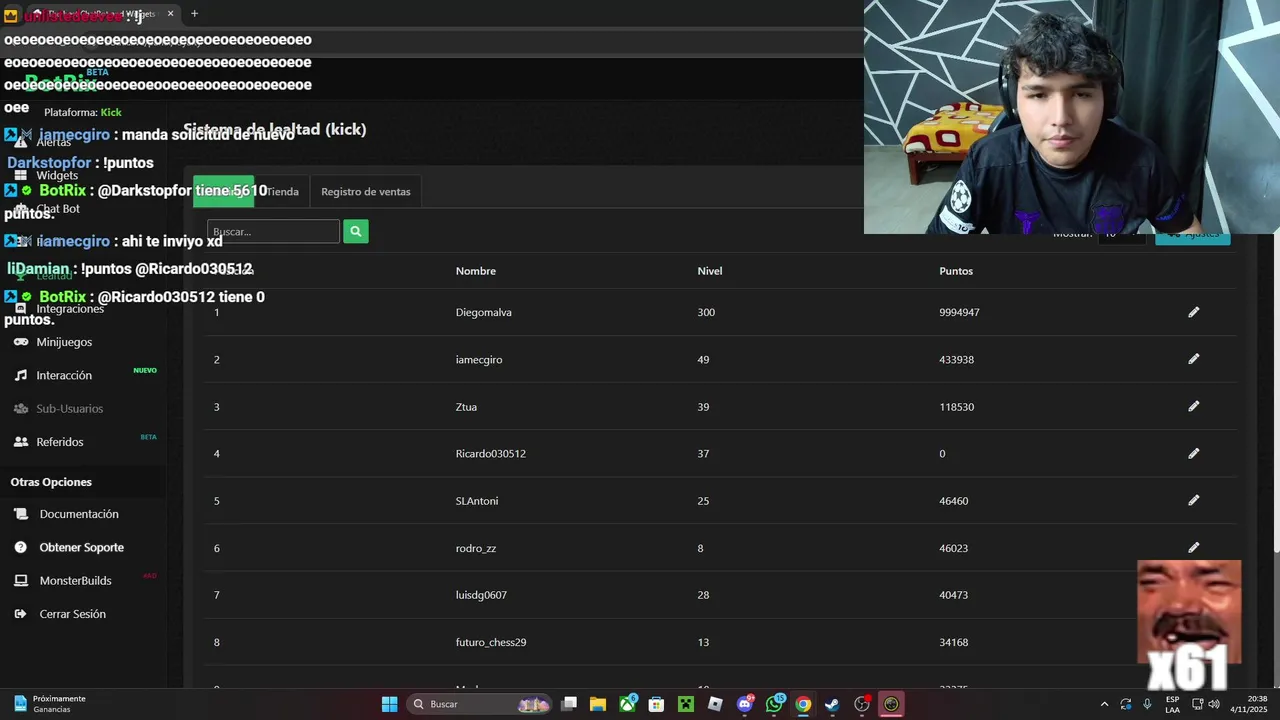Select the name Diegomalva
Screen dimensions: 1280x720
pos(484,312)
